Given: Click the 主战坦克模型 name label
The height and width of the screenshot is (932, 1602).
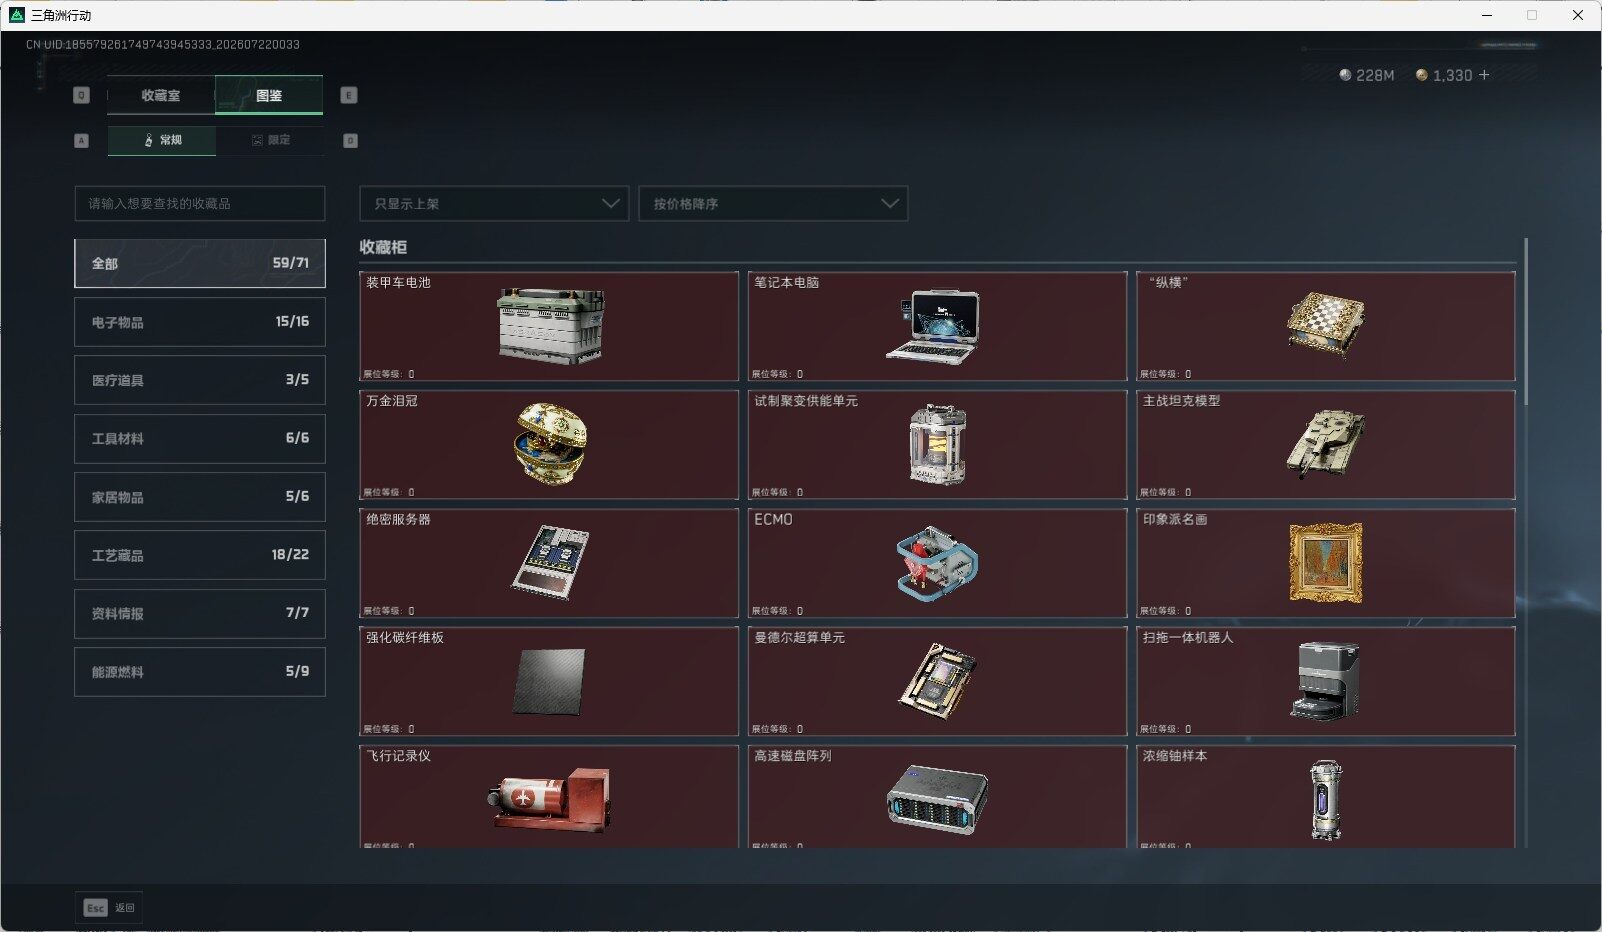Looking at the screenshot, I should (1181, 401).
